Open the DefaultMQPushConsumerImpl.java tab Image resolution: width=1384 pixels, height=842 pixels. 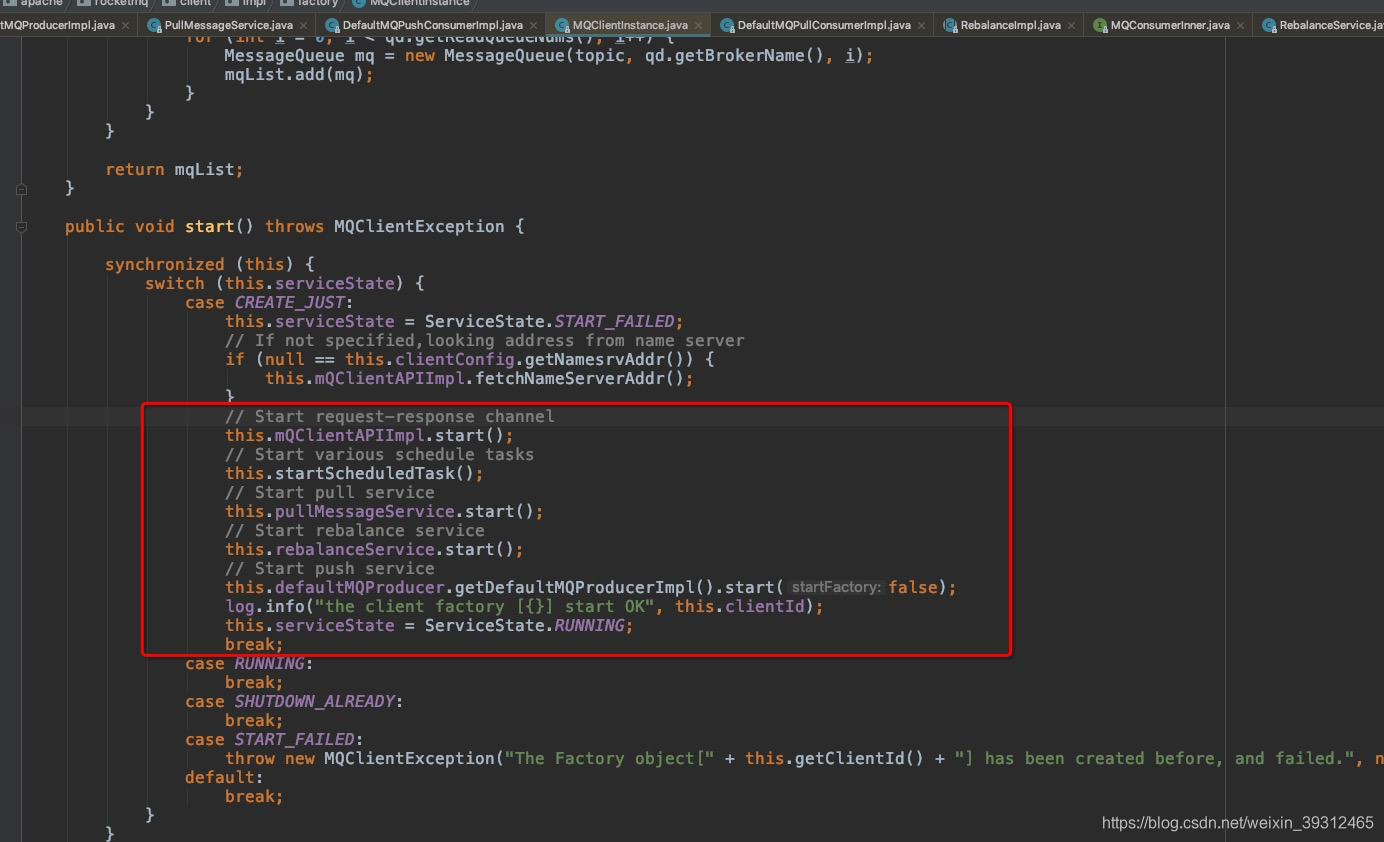pos(432,25)
